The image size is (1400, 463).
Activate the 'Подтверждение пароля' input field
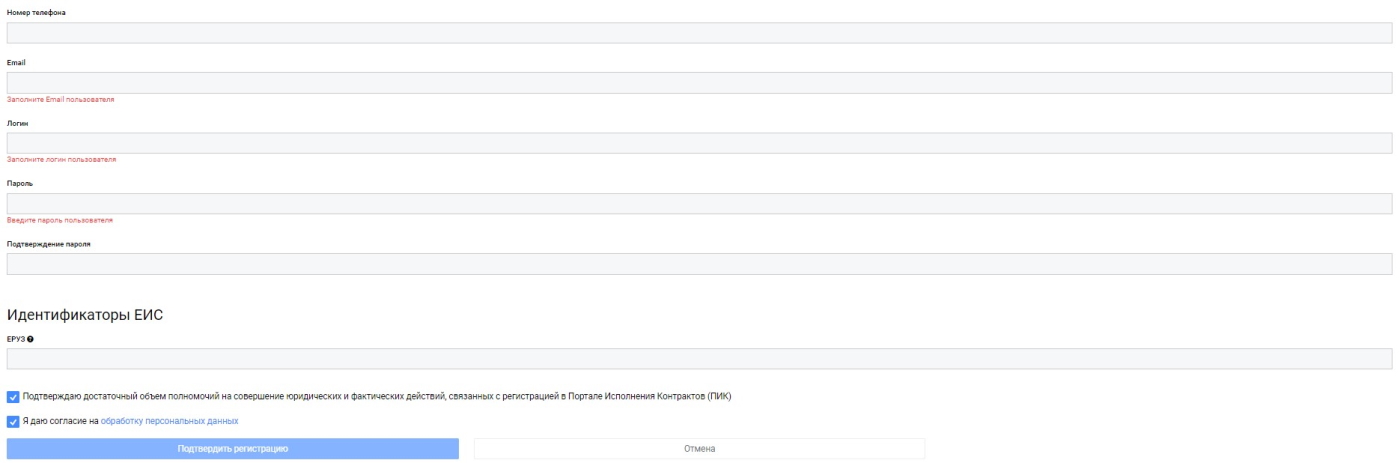700,264
